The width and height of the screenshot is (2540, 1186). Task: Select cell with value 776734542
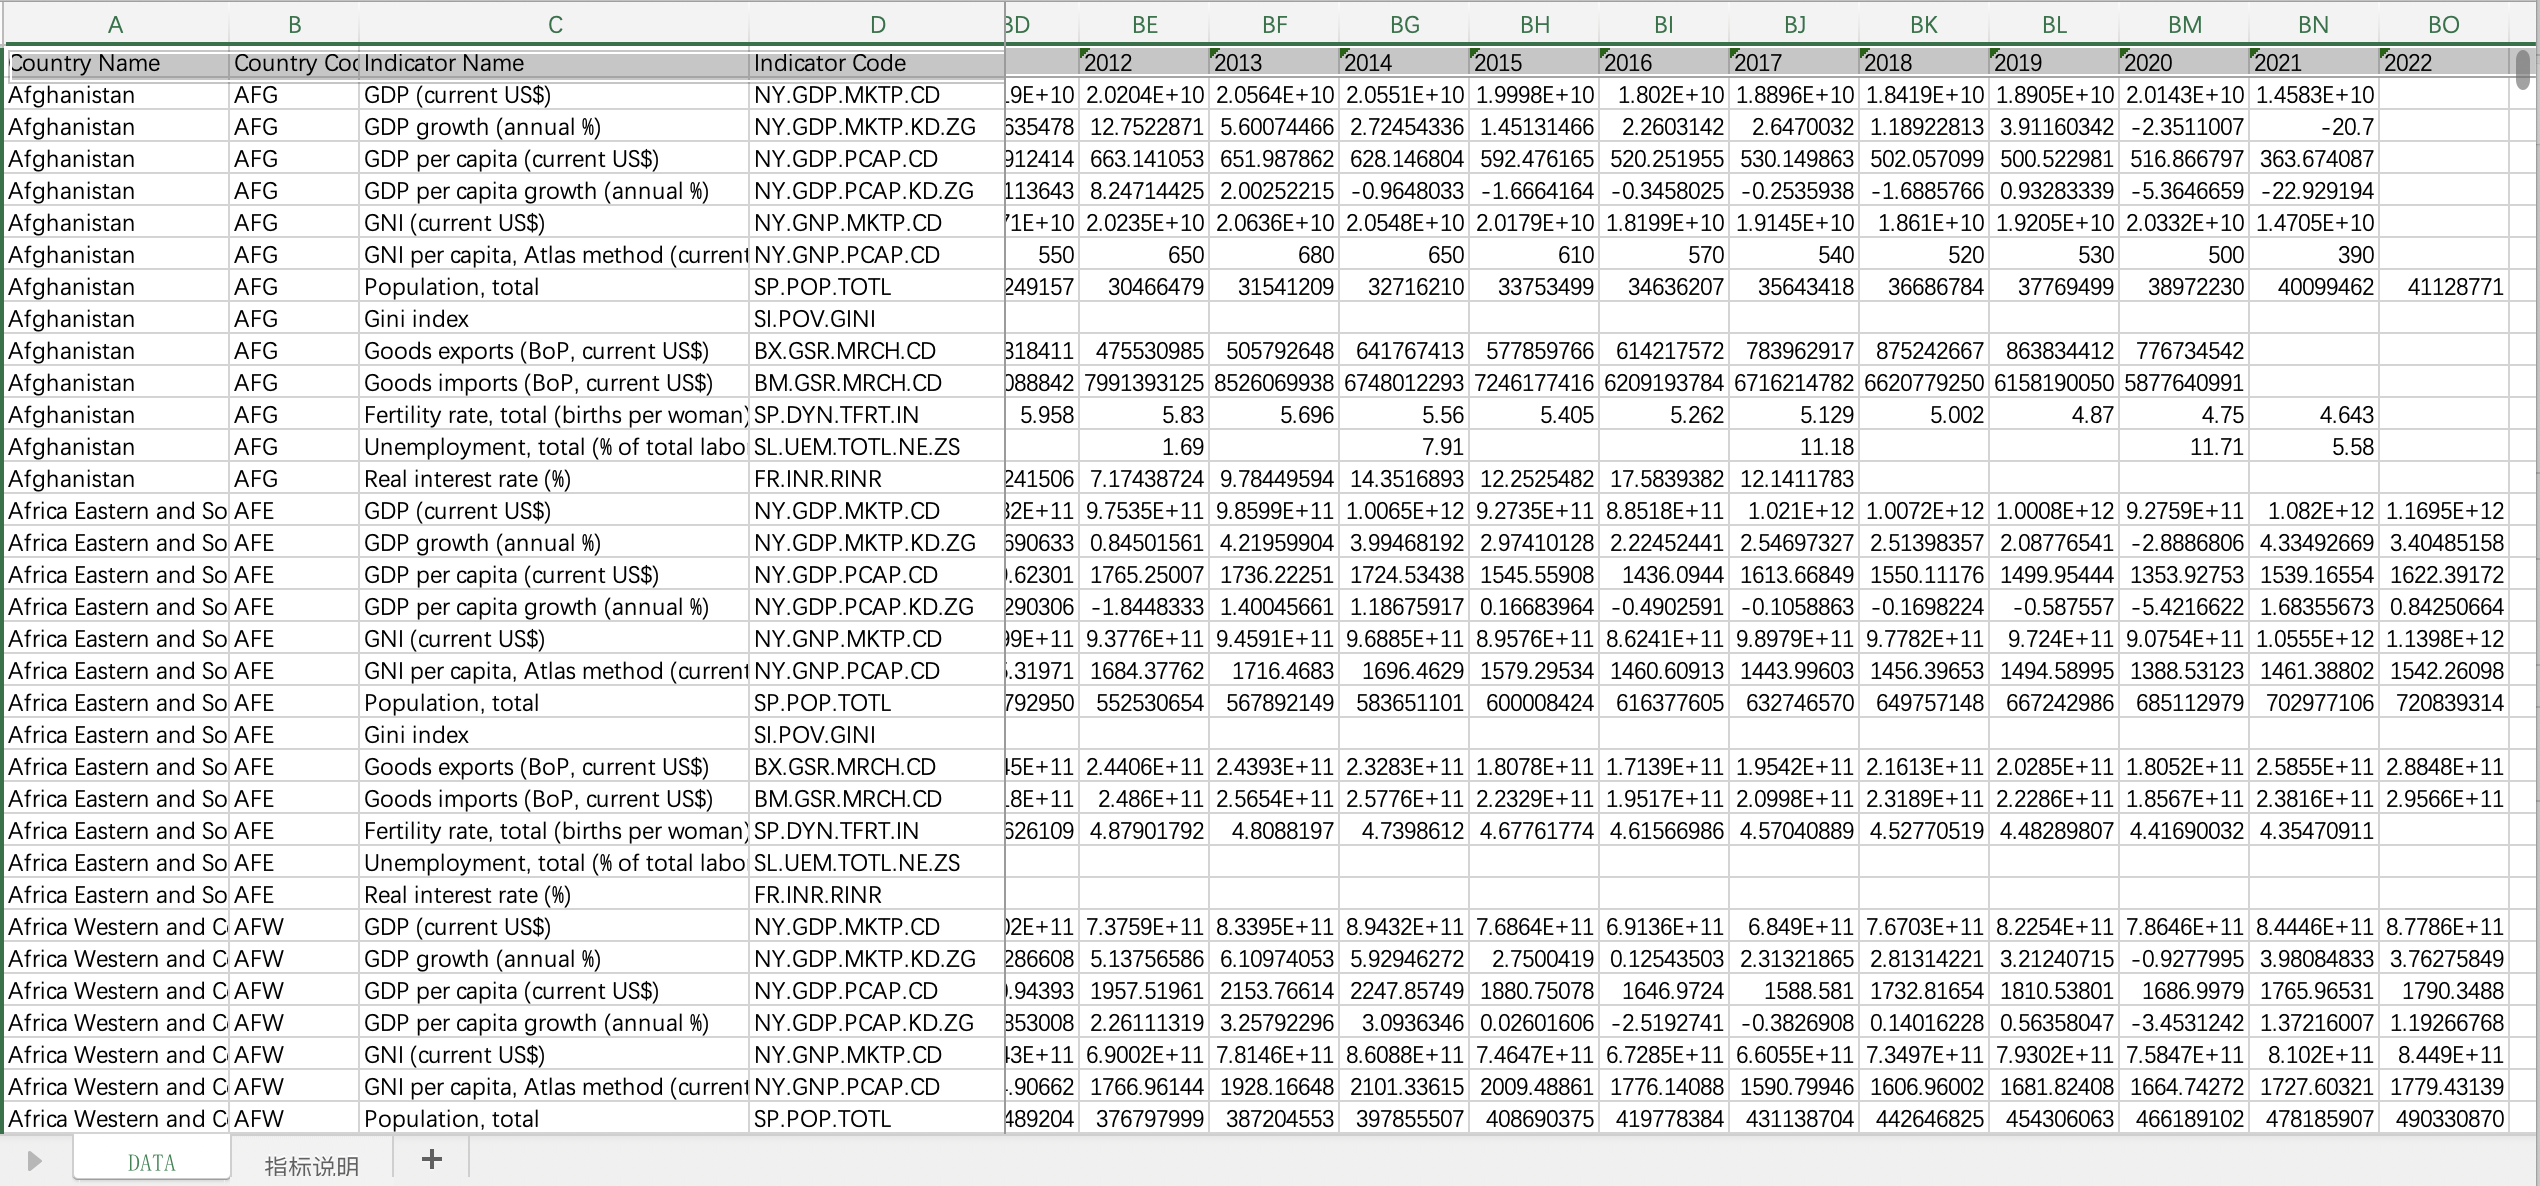click(x=2184, y=351)
